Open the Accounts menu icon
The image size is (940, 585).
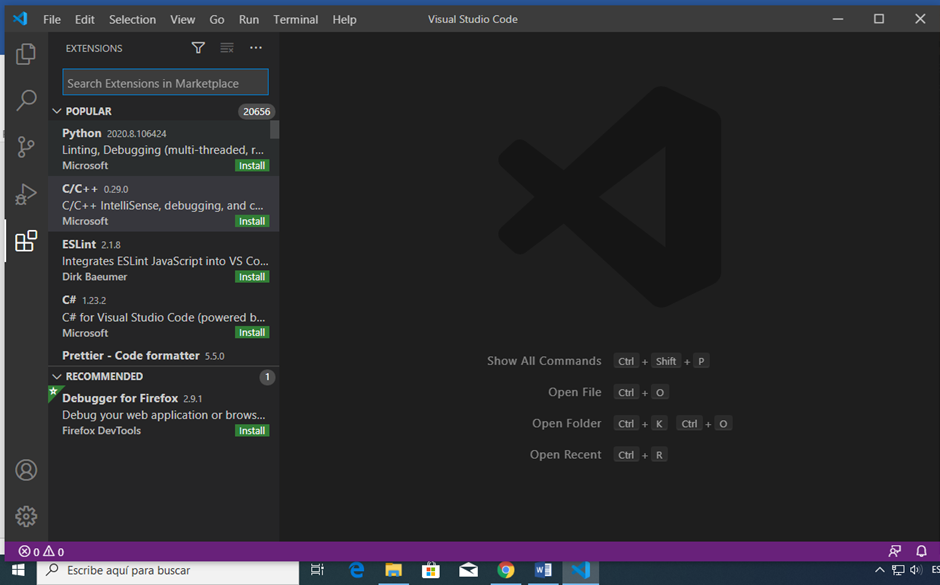[26, 470]
